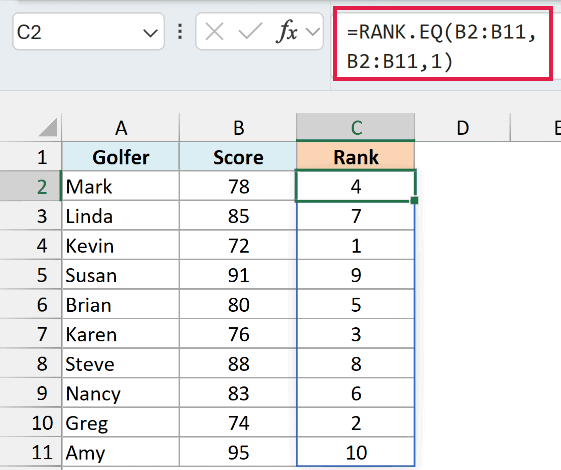The width and height of the screenshot is (561, 470).
Task: Select Greg's rank cell showing 2
Action: point(356,422)
